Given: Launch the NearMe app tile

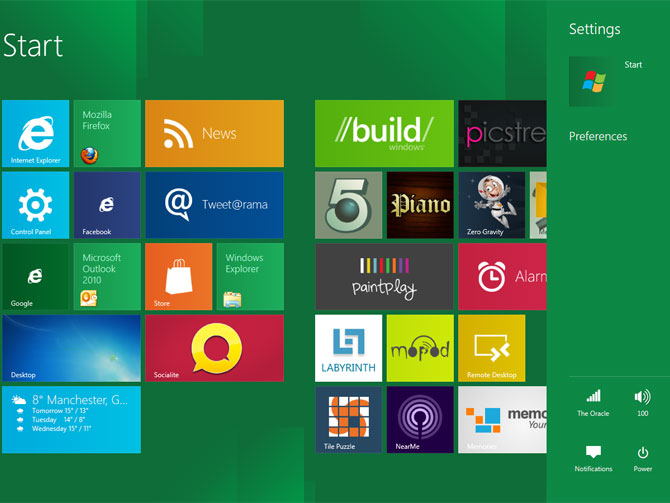Looking at the screenshot, I should coord(420,420).
